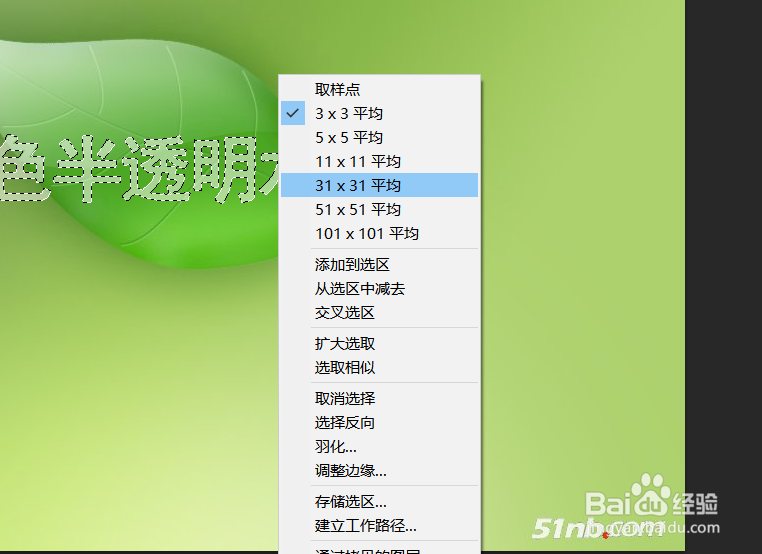Click 取消选择 to deselect
The image size is (762, 554).
coord(380,398)
